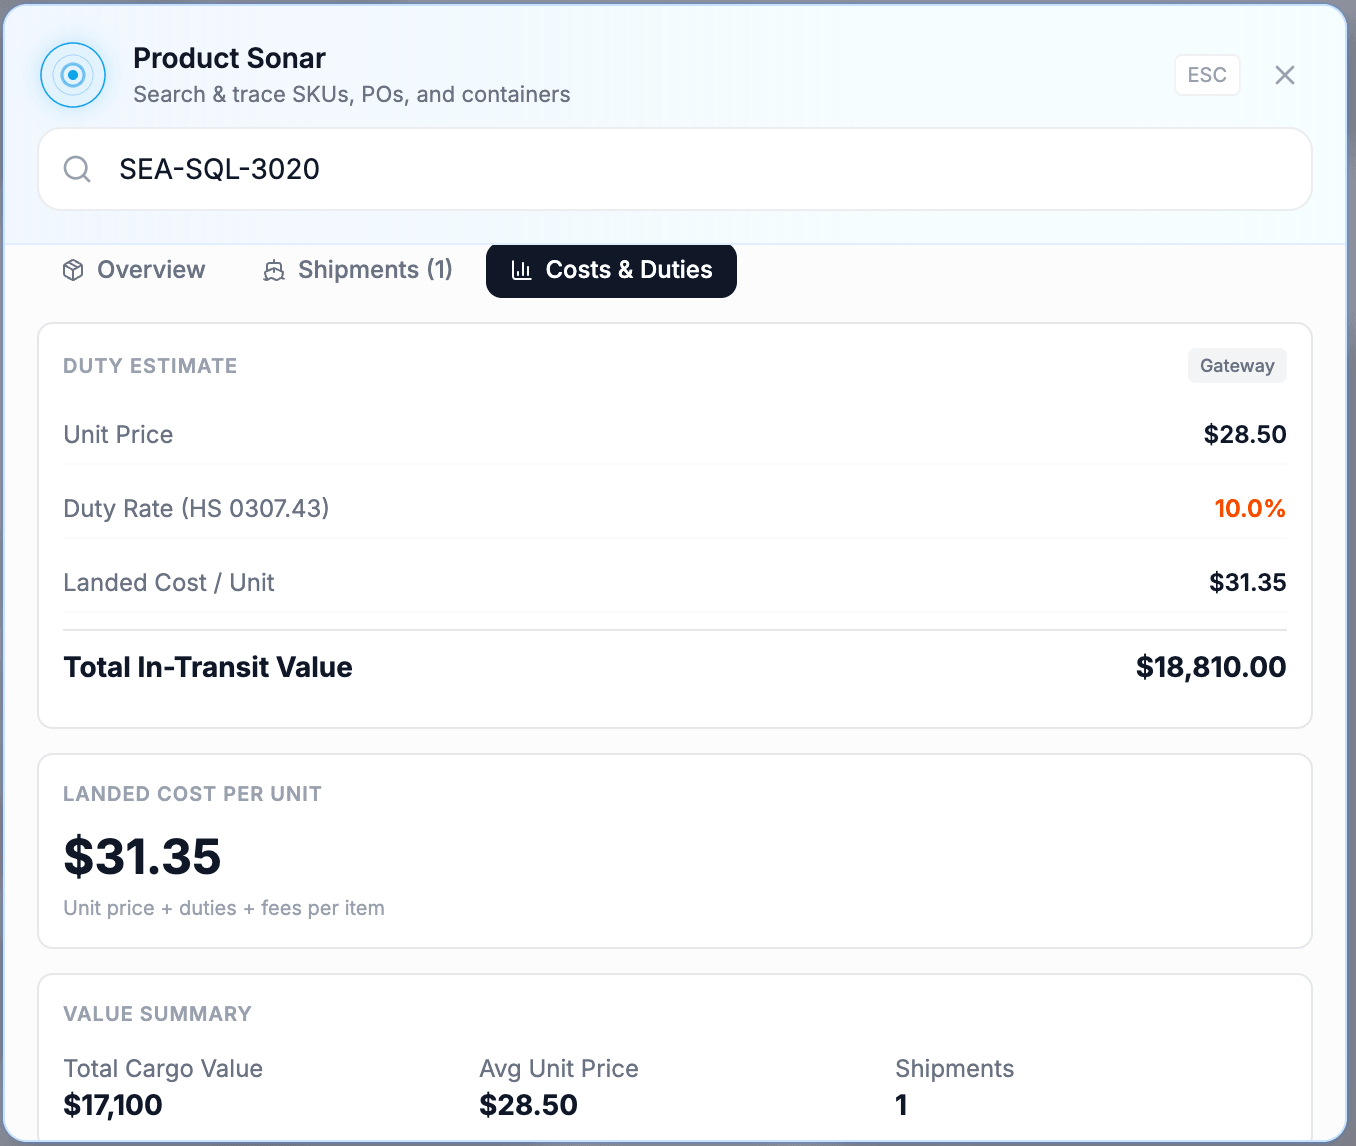Viewport: 1356px width, 1146px height.
Task: Click the Avg Unit Price value
Action: click(x=528, y=1105)
